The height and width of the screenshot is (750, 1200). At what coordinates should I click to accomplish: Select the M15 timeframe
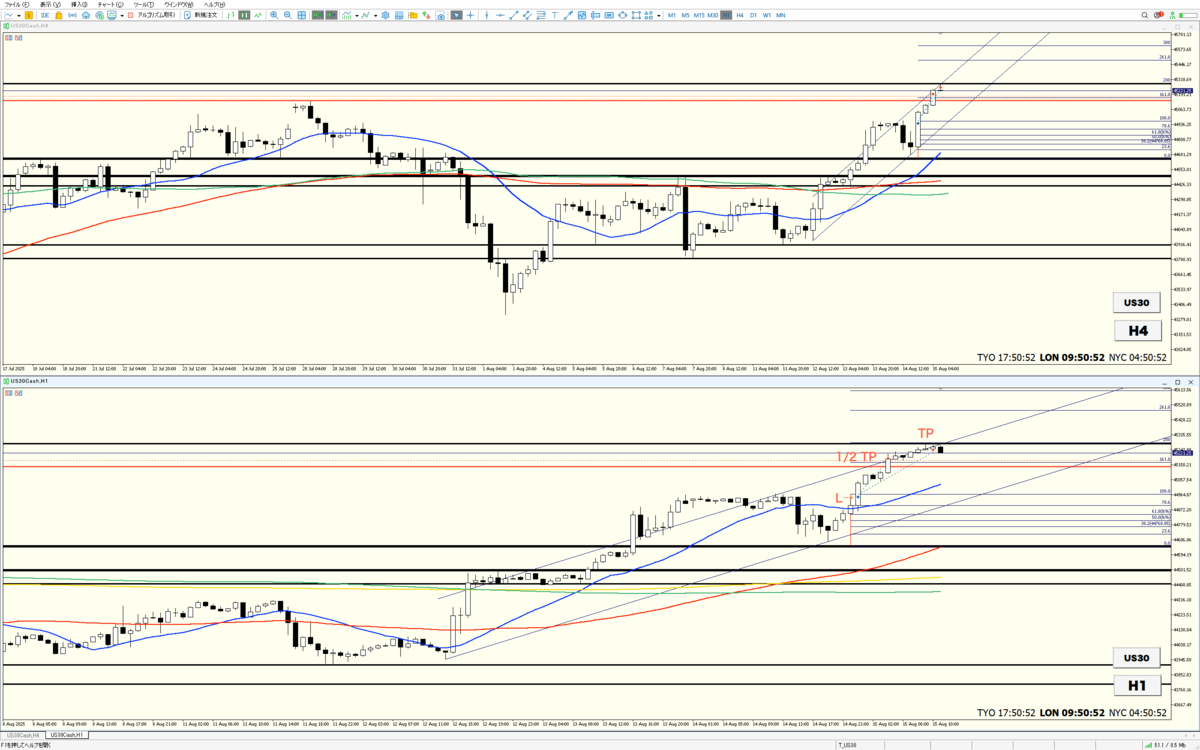[699, 15]
